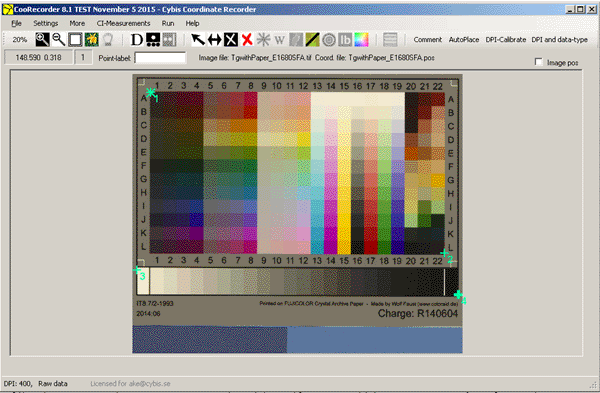Click the arrow pointer select tool

[x=198, y=39]
